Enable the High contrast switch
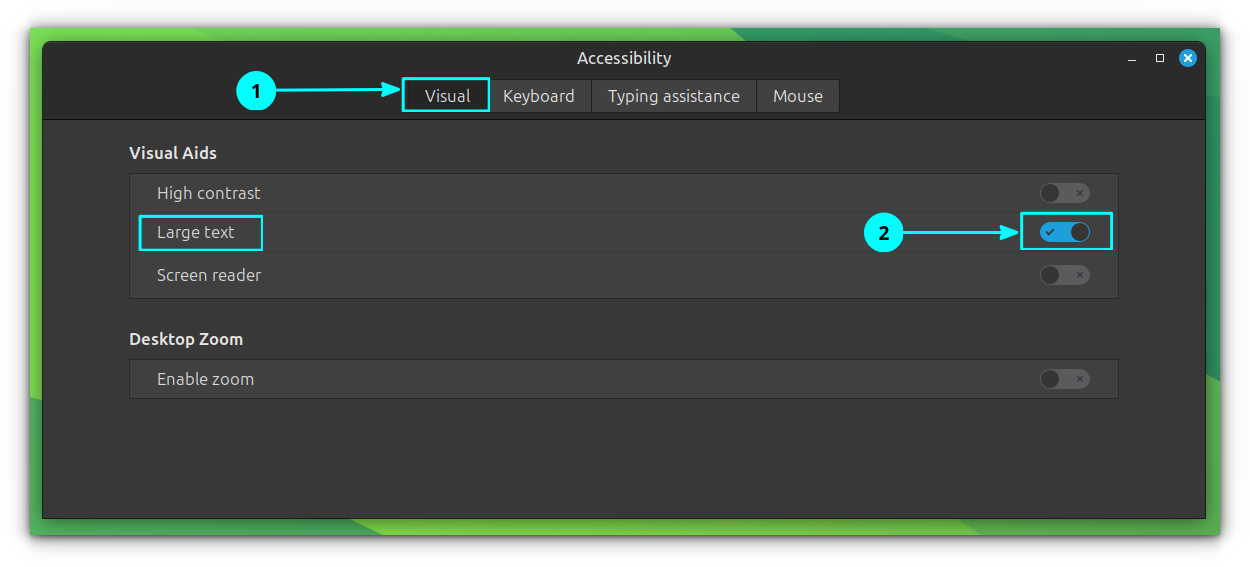 (1064, 193)
